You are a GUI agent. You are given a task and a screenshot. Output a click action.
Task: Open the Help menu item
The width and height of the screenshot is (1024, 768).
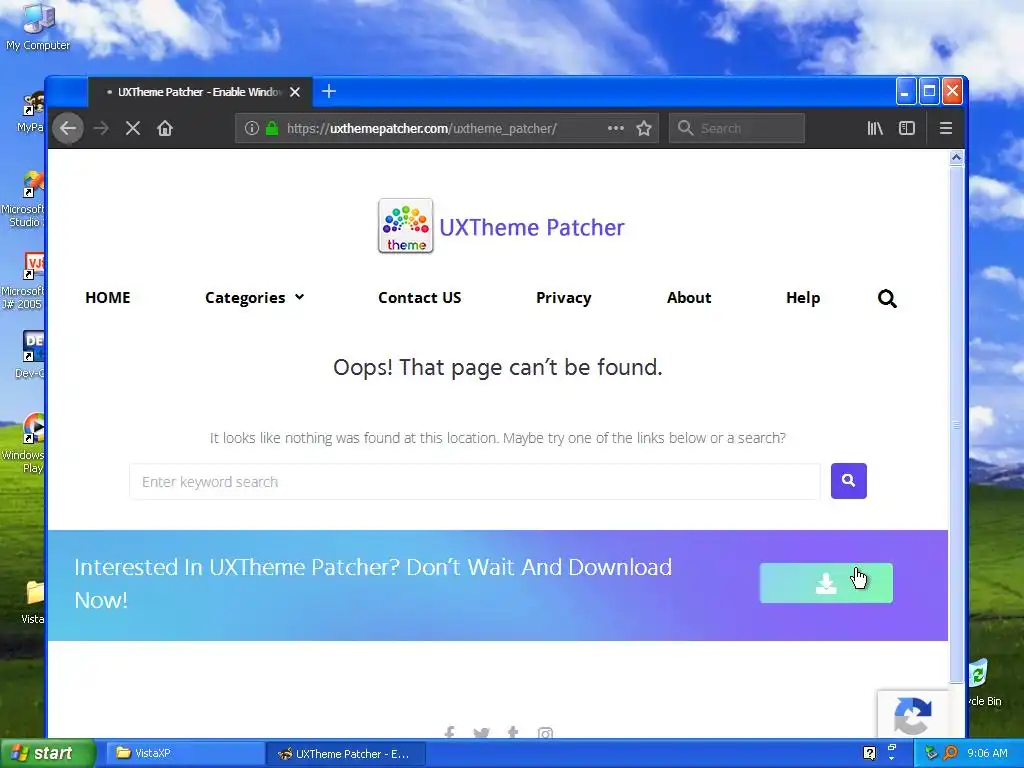click(x=803, y=298)
